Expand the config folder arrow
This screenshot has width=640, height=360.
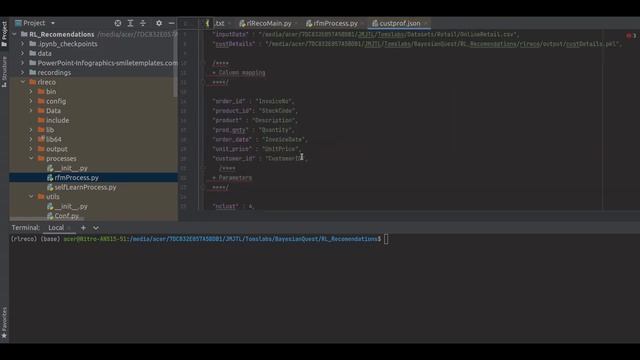(x=31, y=101)
